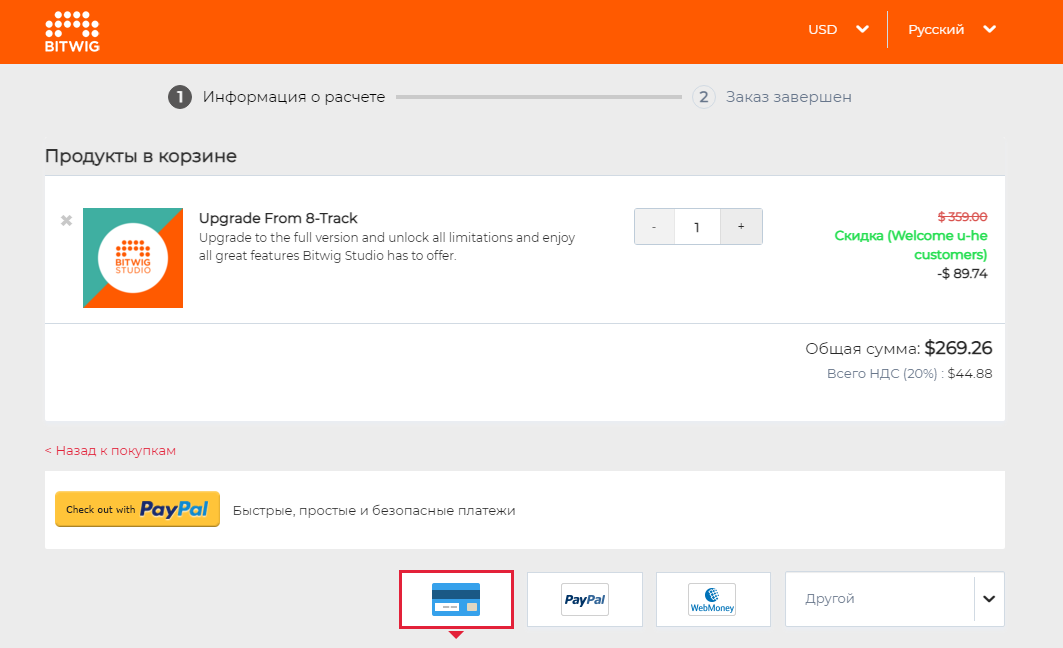
Task: Click the quantity input field
Action: pos(697,226)
